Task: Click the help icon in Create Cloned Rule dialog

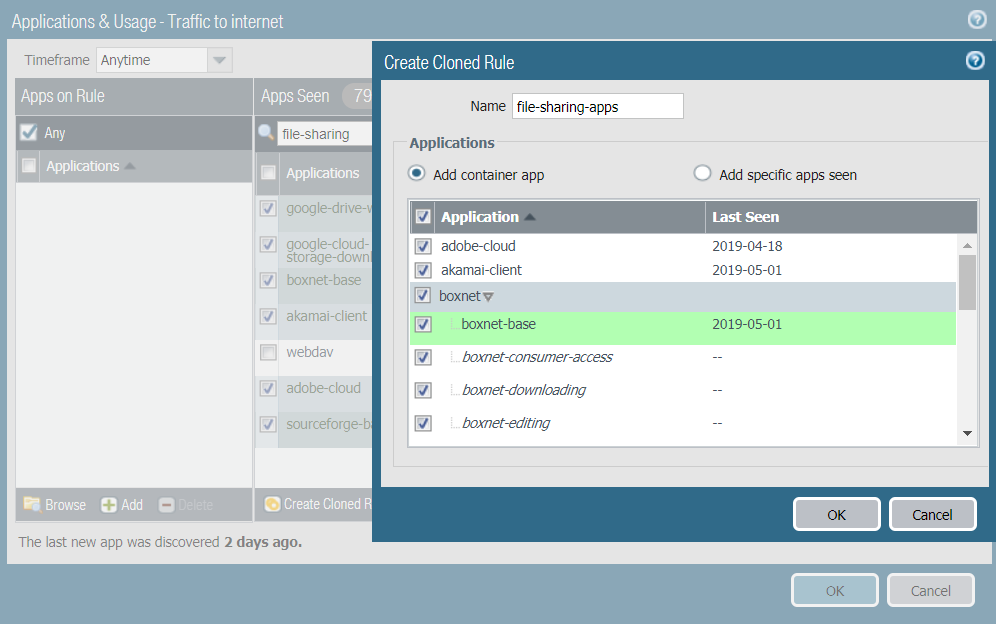Action: click(x=975, y=62)
